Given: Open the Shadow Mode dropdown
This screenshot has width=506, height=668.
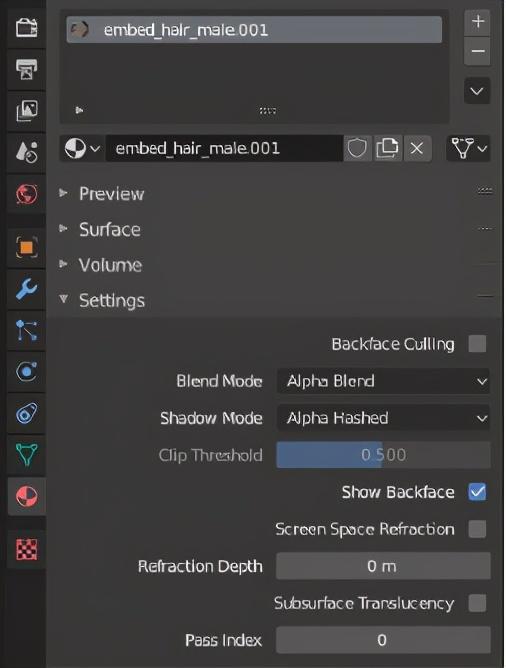Looking at the screenshot, I should 383,418.
